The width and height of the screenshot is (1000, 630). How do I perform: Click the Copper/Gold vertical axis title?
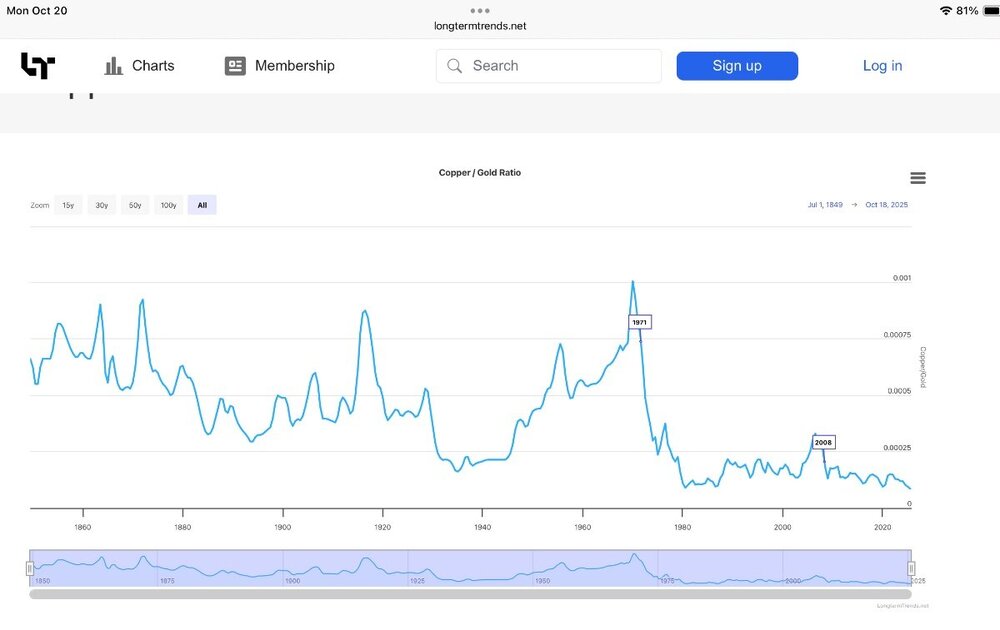tap(922, 367)
